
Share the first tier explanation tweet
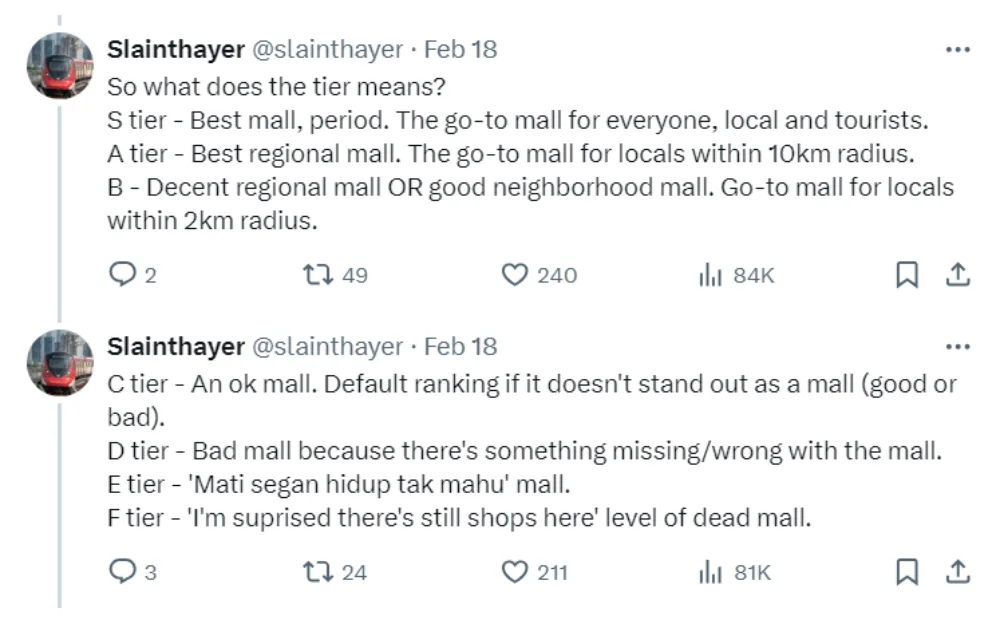[957, 275]
